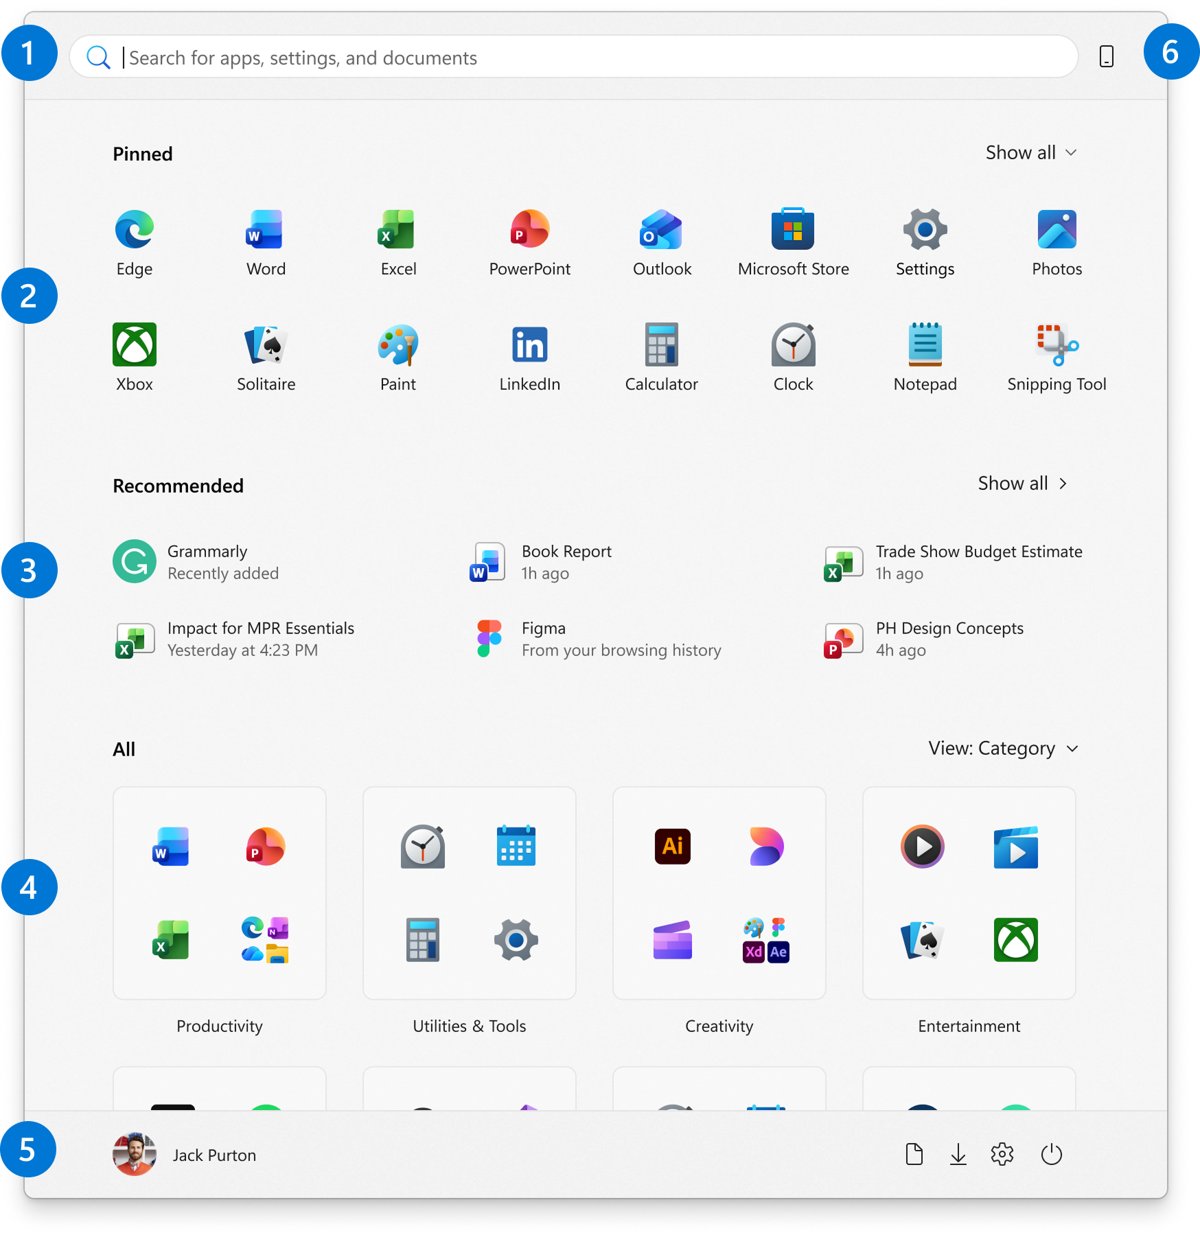1200x1235 pixels.
Task: Launch Adobe Illustrator in Creativity category
Action: (672, 846)
